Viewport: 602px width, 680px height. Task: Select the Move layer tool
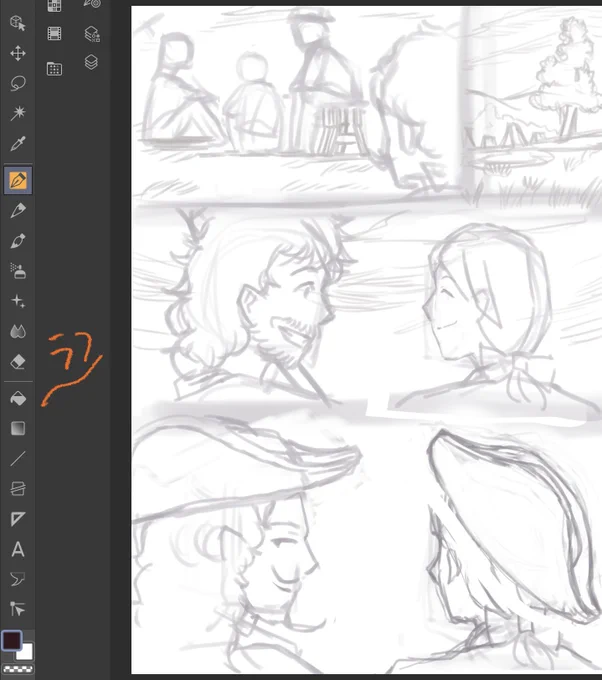click(18, 54)
